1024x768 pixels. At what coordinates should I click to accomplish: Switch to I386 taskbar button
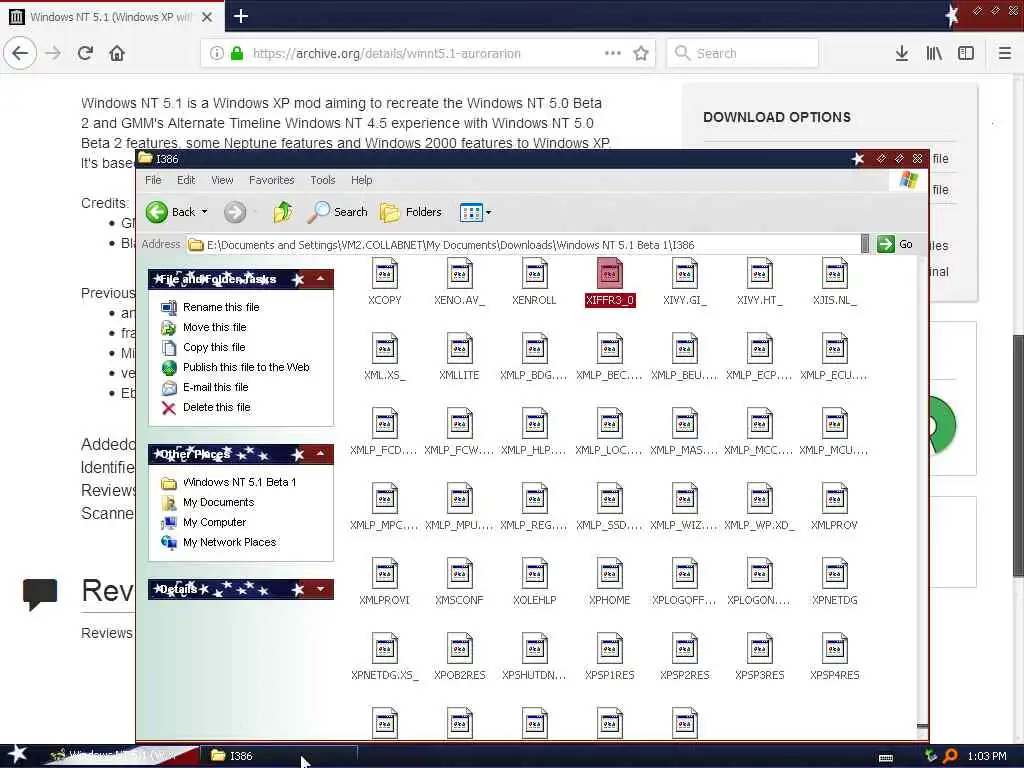[280, 756]
